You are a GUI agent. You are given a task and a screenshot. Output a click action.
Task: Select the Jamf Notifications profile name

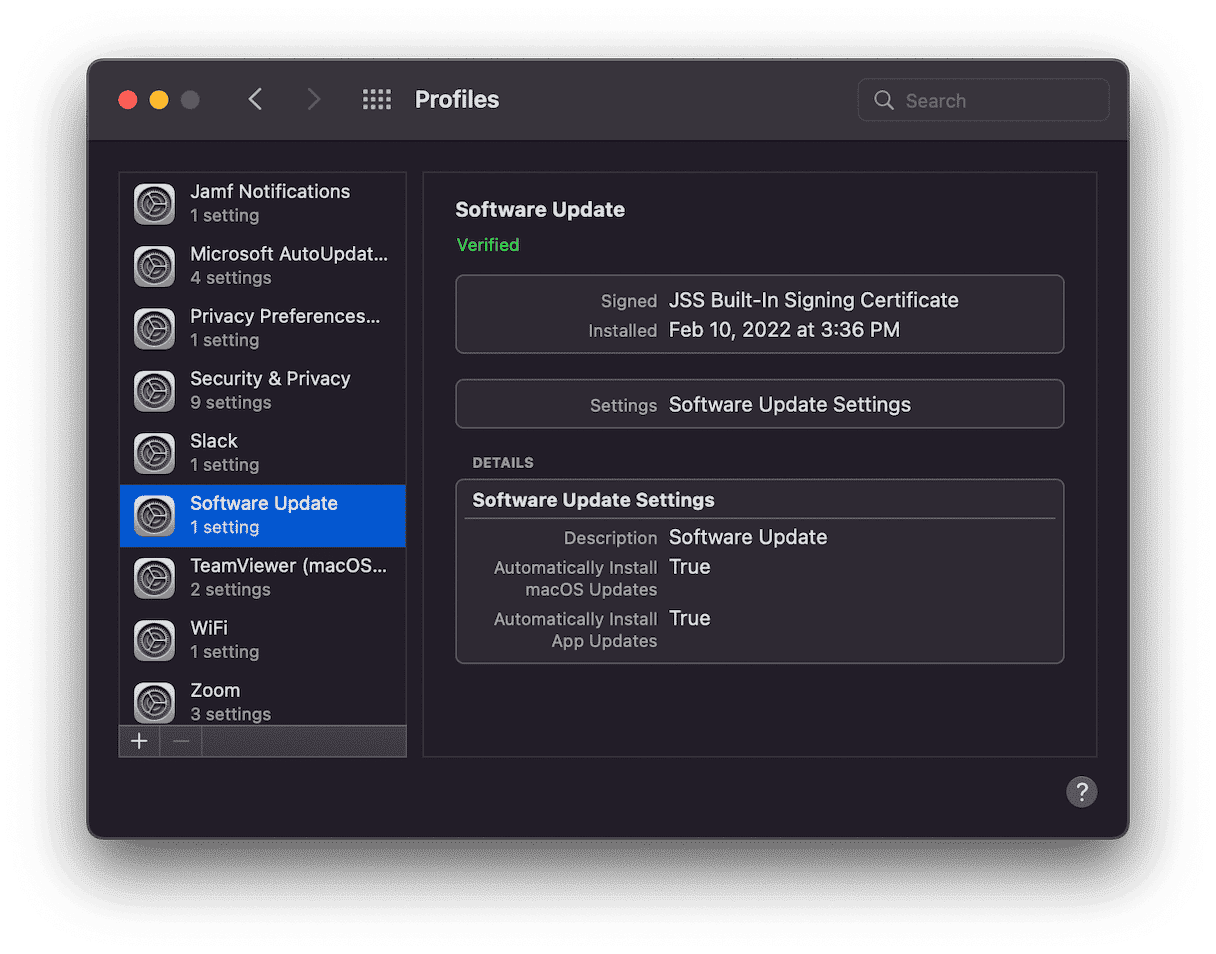click(270, 191)
